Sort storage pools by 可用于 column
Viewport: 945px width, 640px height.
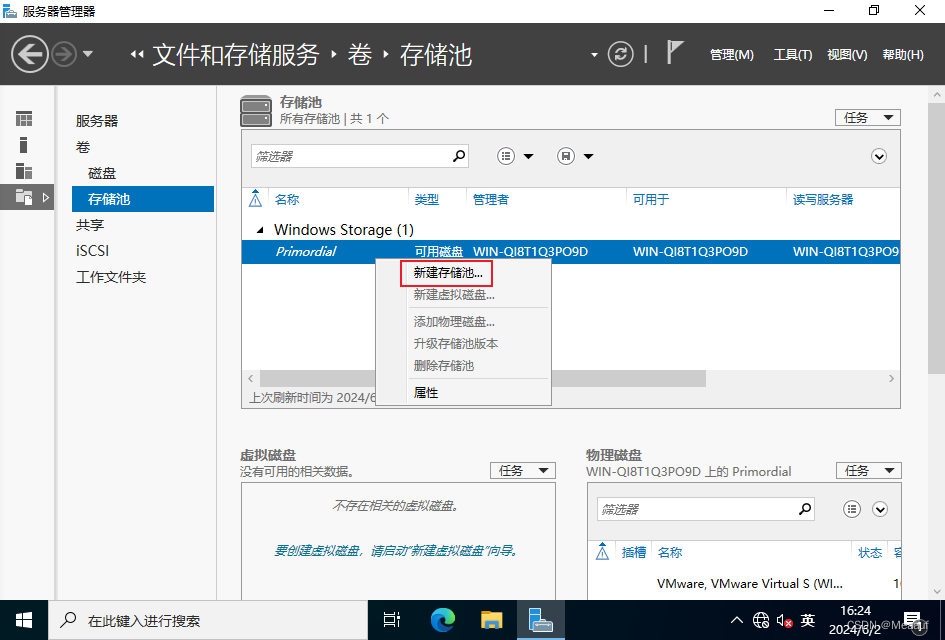[651, 199]
